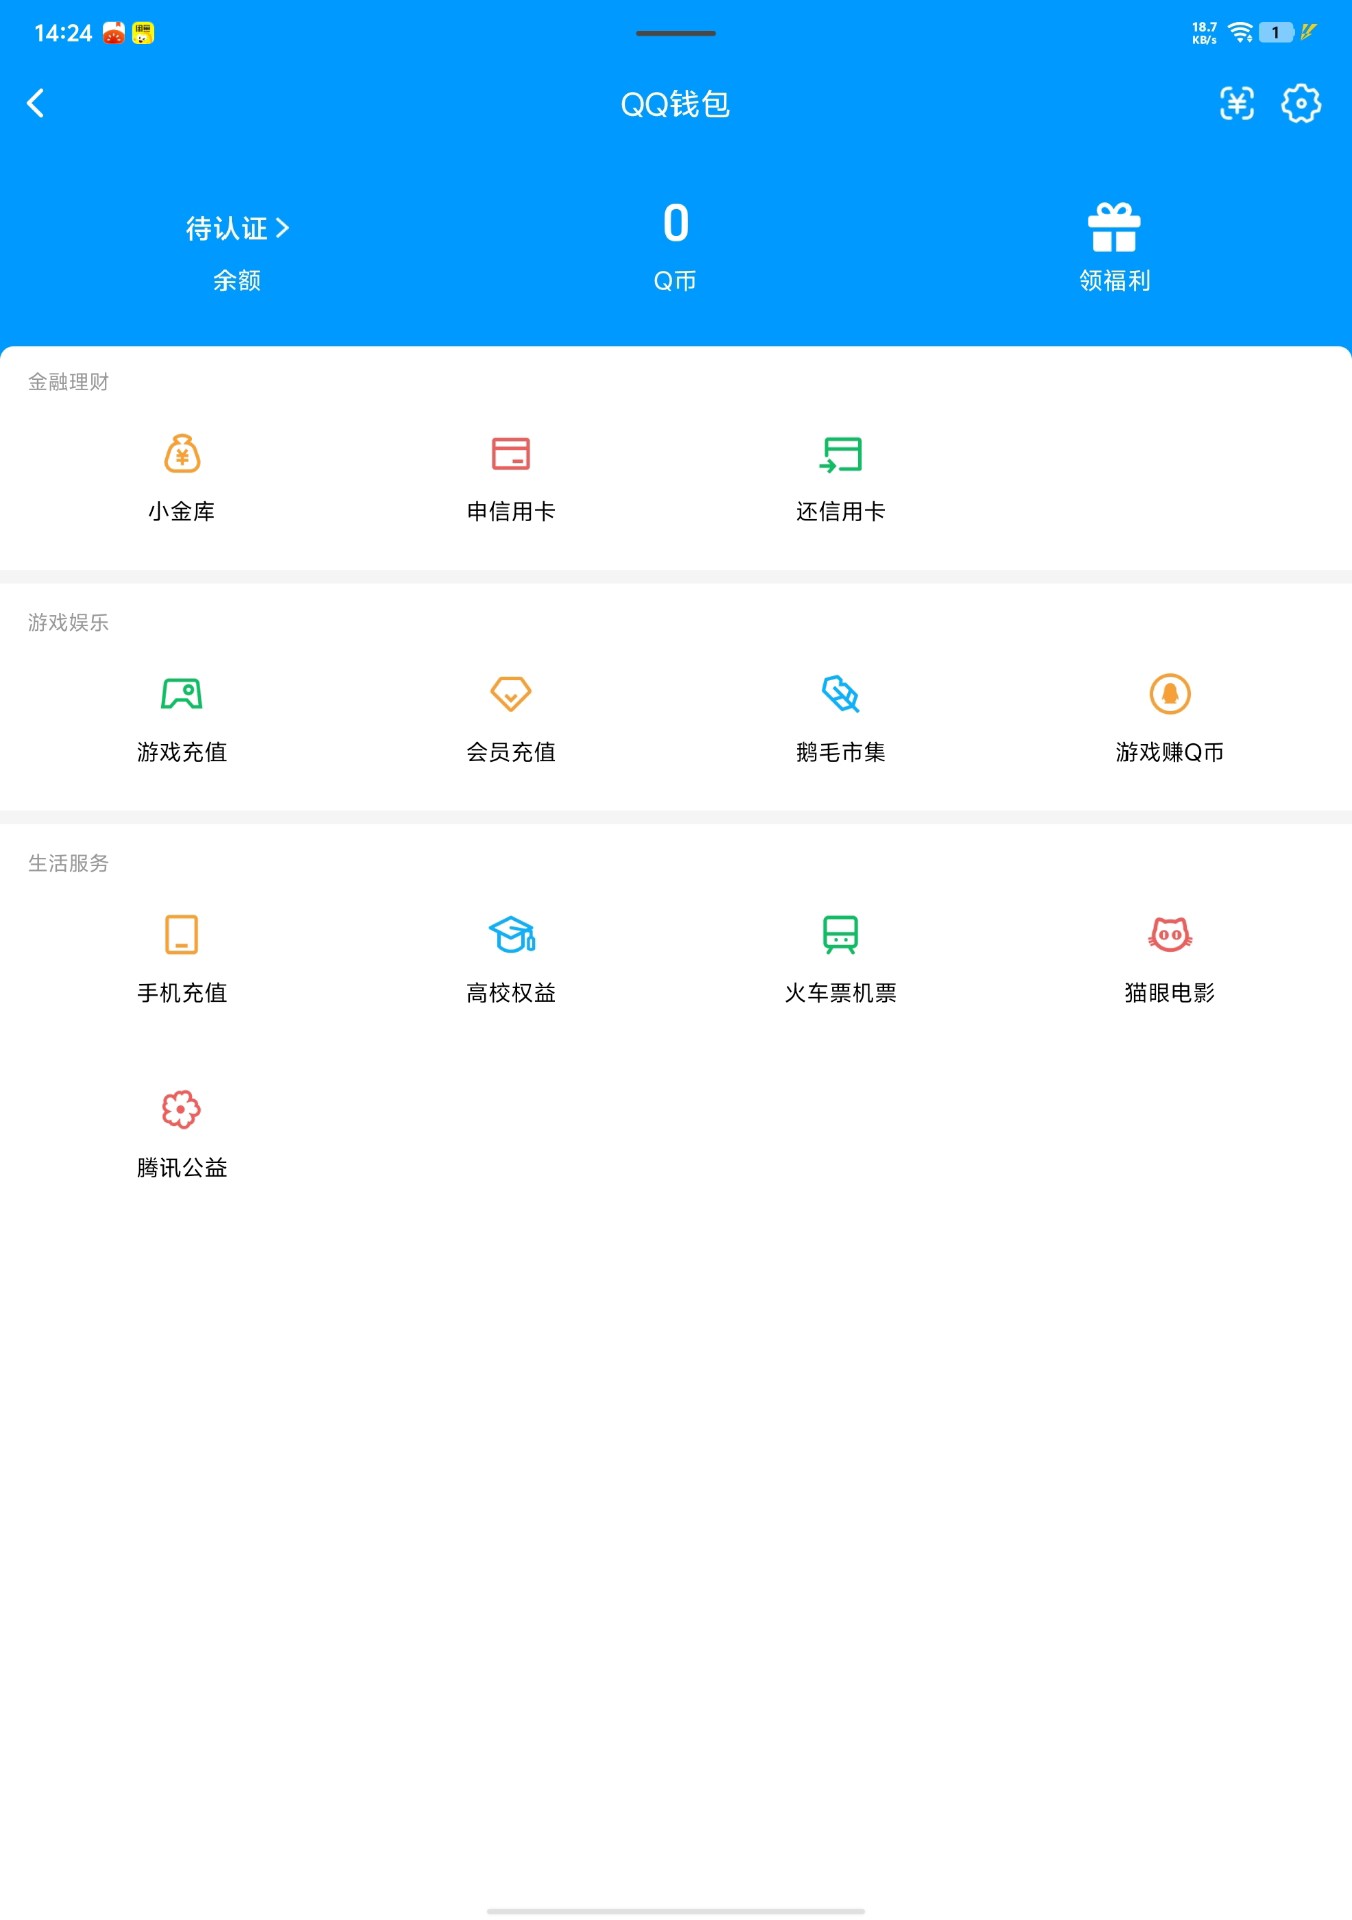Tap the 领福利 gift icon
The image size is (1352, 1920).
(x=1114, y=227)
